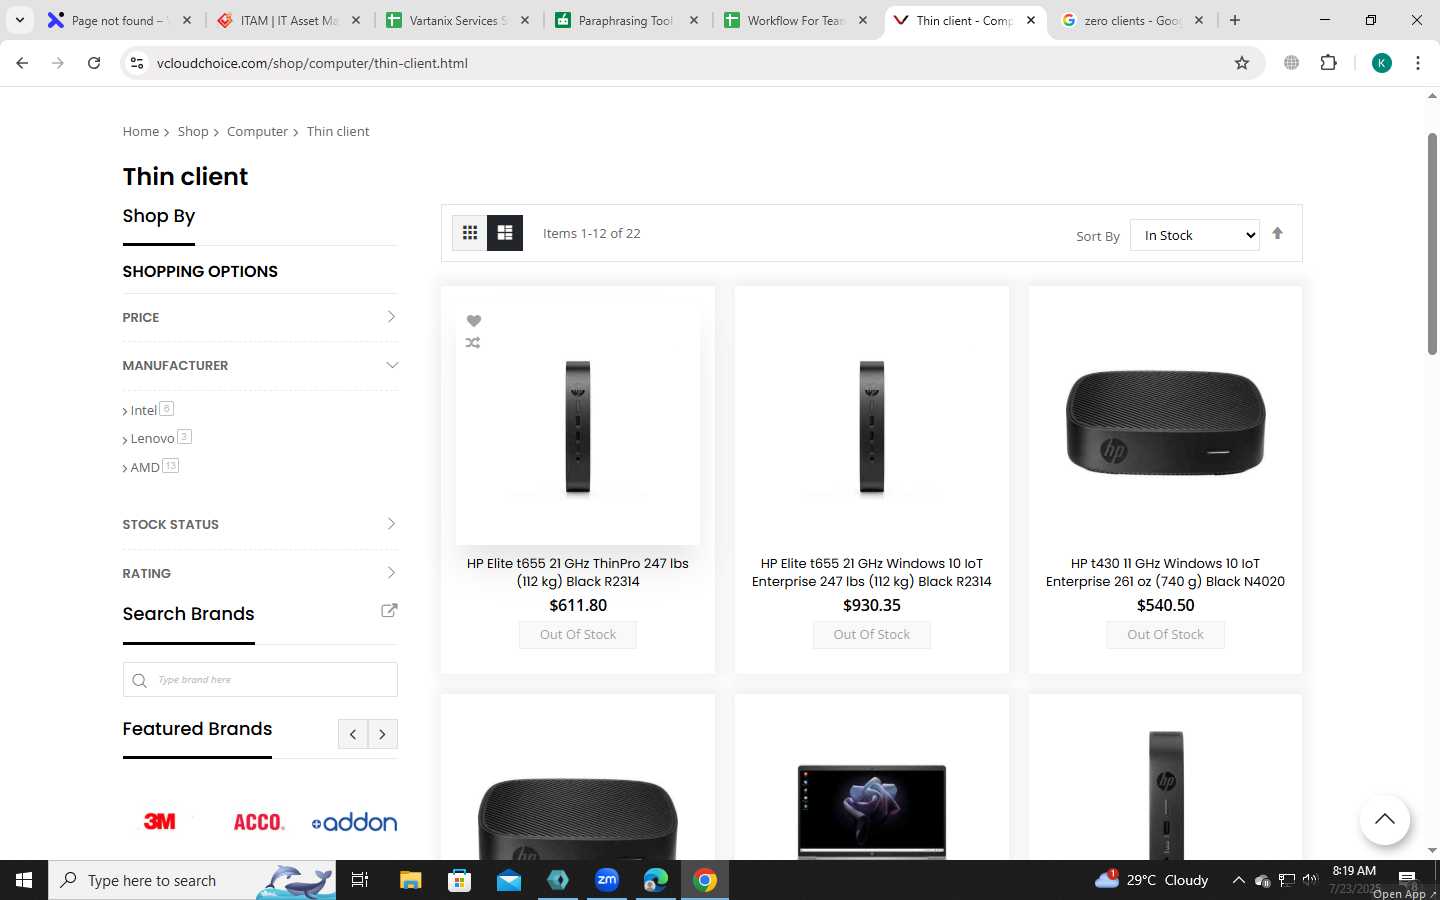Image resolution: width=1440 pixels, height=900 pixels.
Task: Open weather 29°C Cloudy widget
Action: [x=1152, y=880]
